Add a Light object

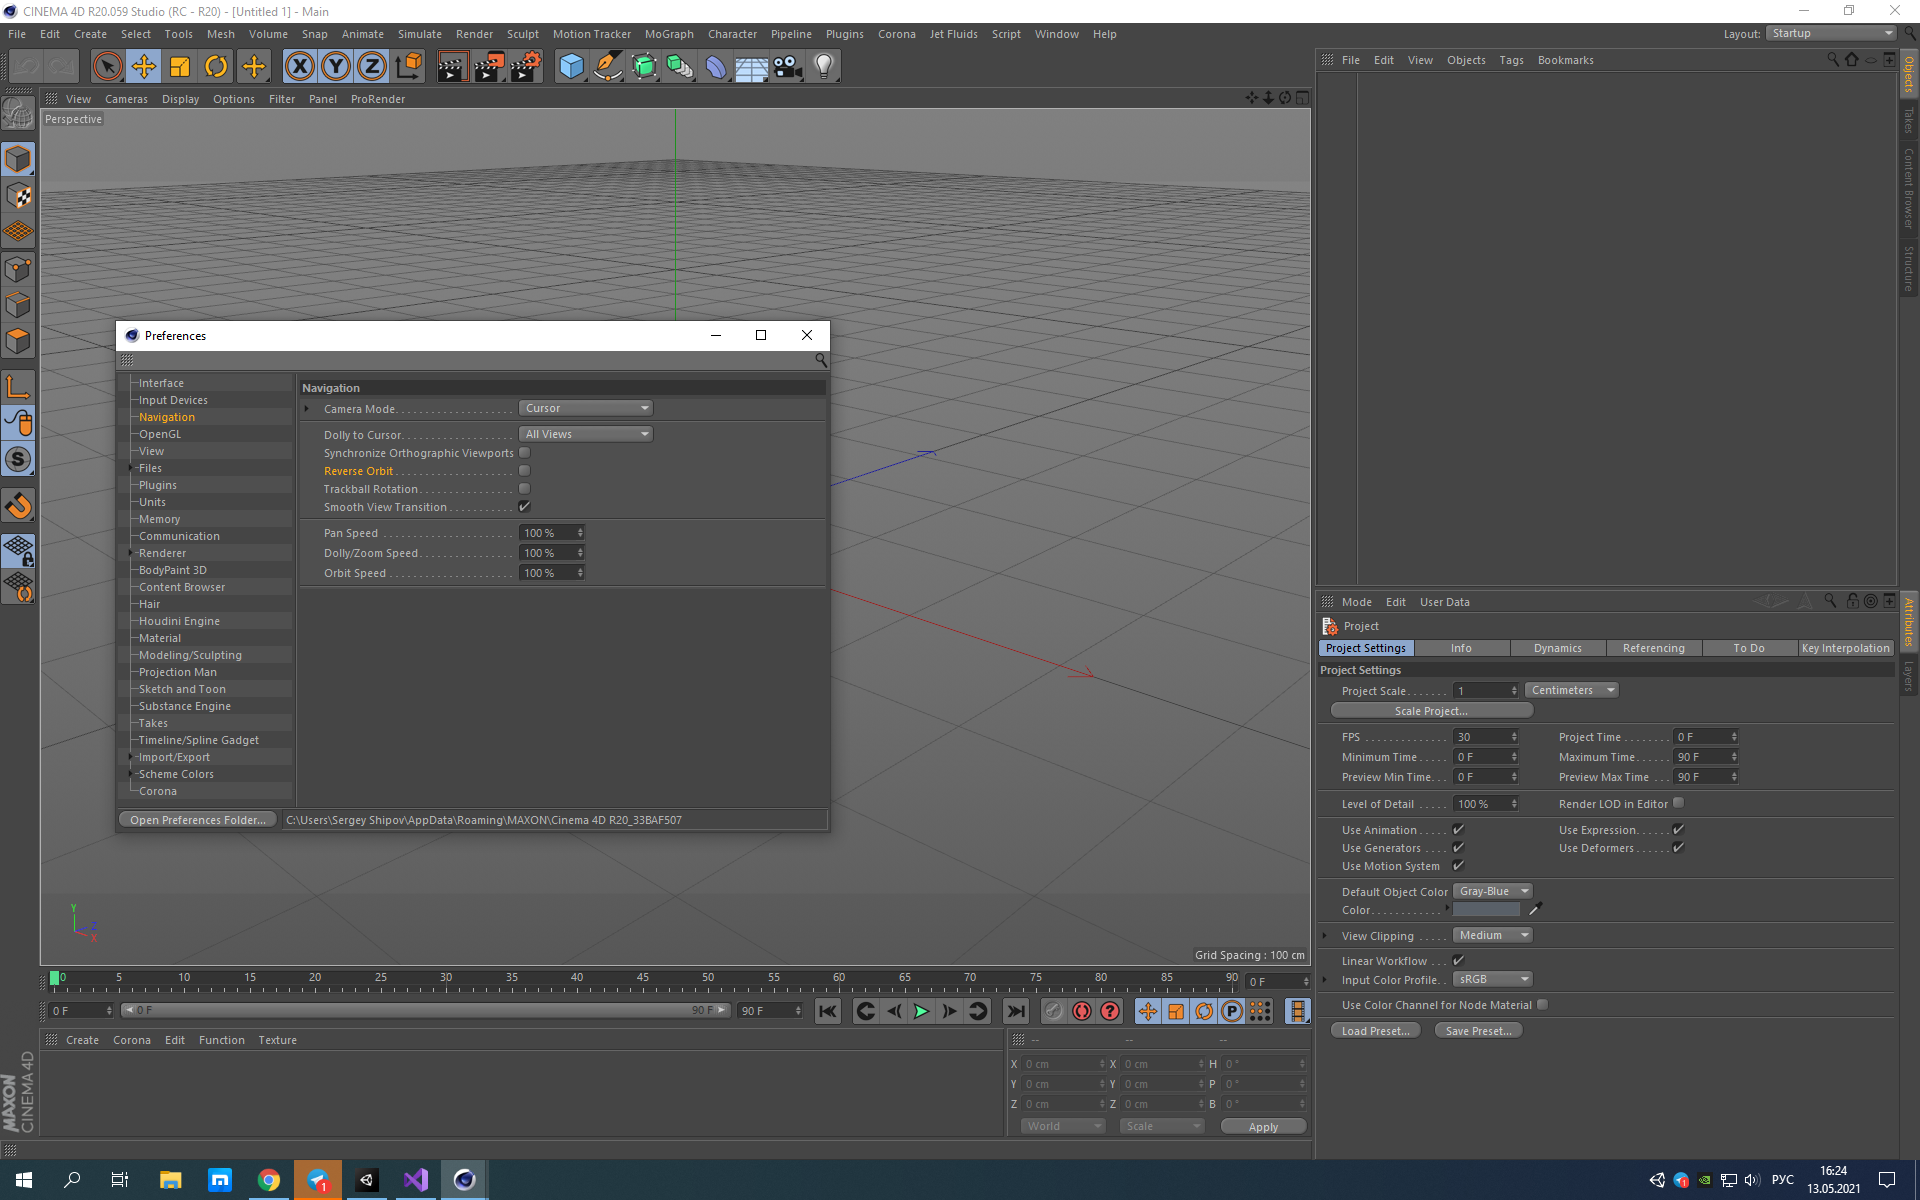pyautogui.click(x=824, y=67)
